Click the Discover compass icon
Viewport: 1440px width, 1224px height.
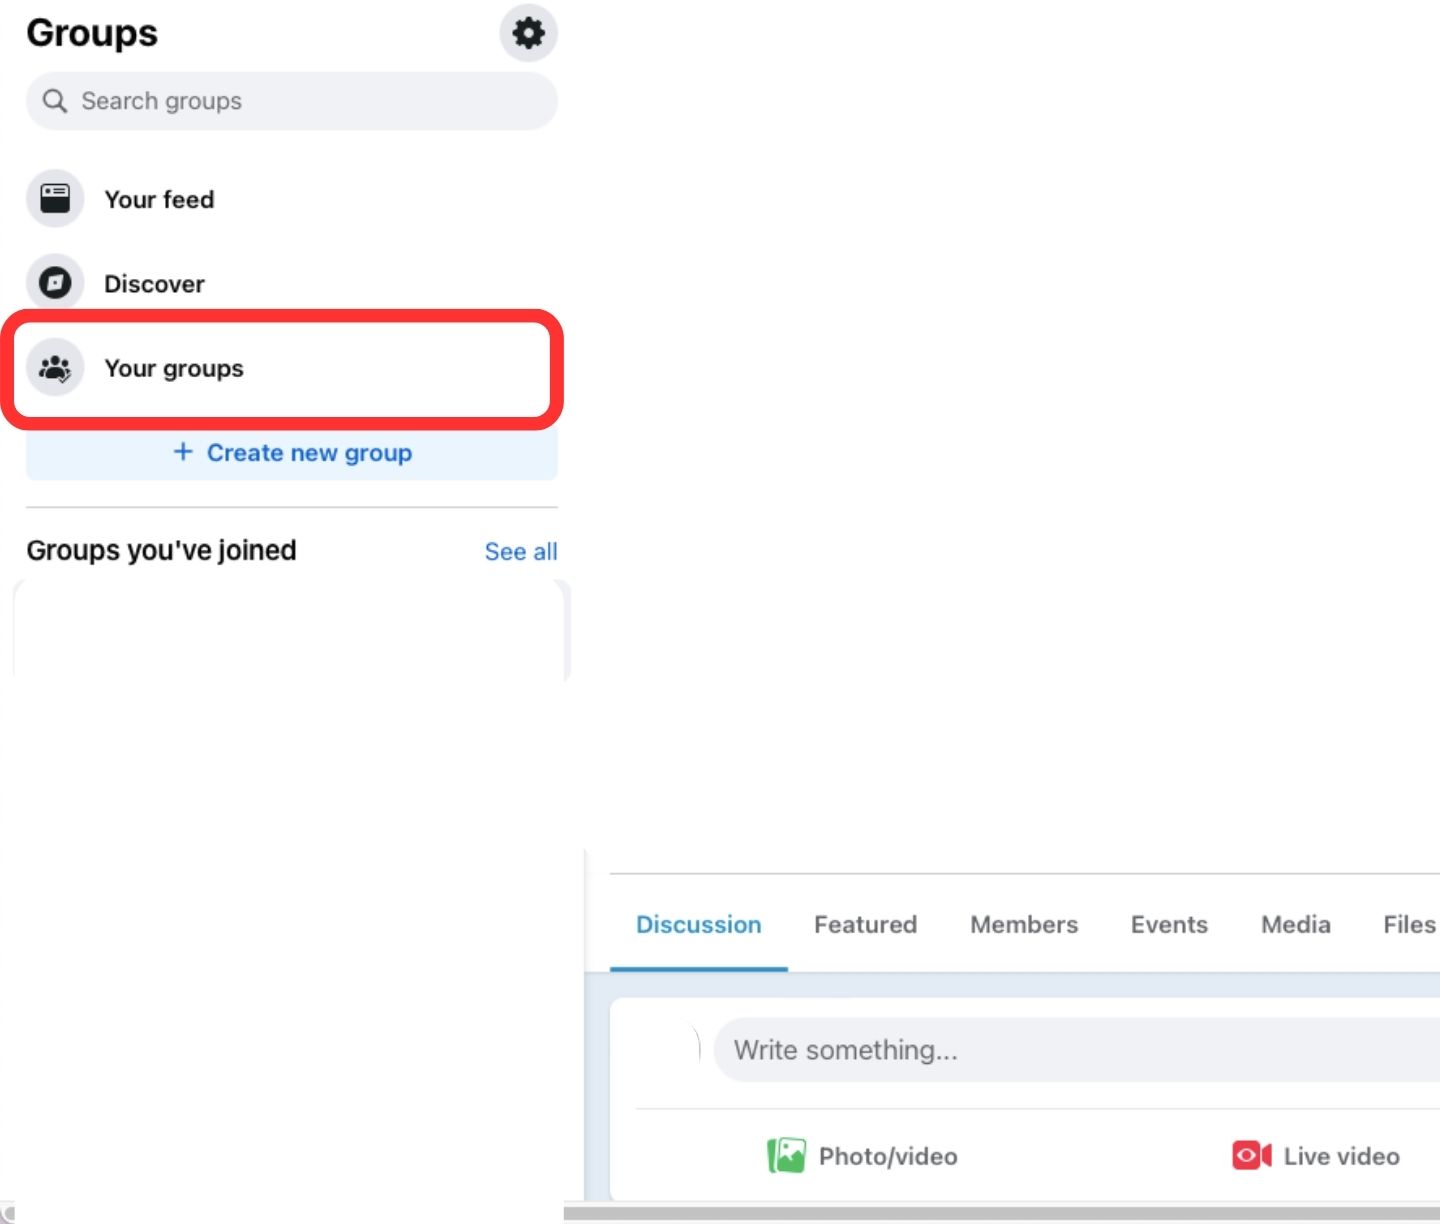point(55,283)
